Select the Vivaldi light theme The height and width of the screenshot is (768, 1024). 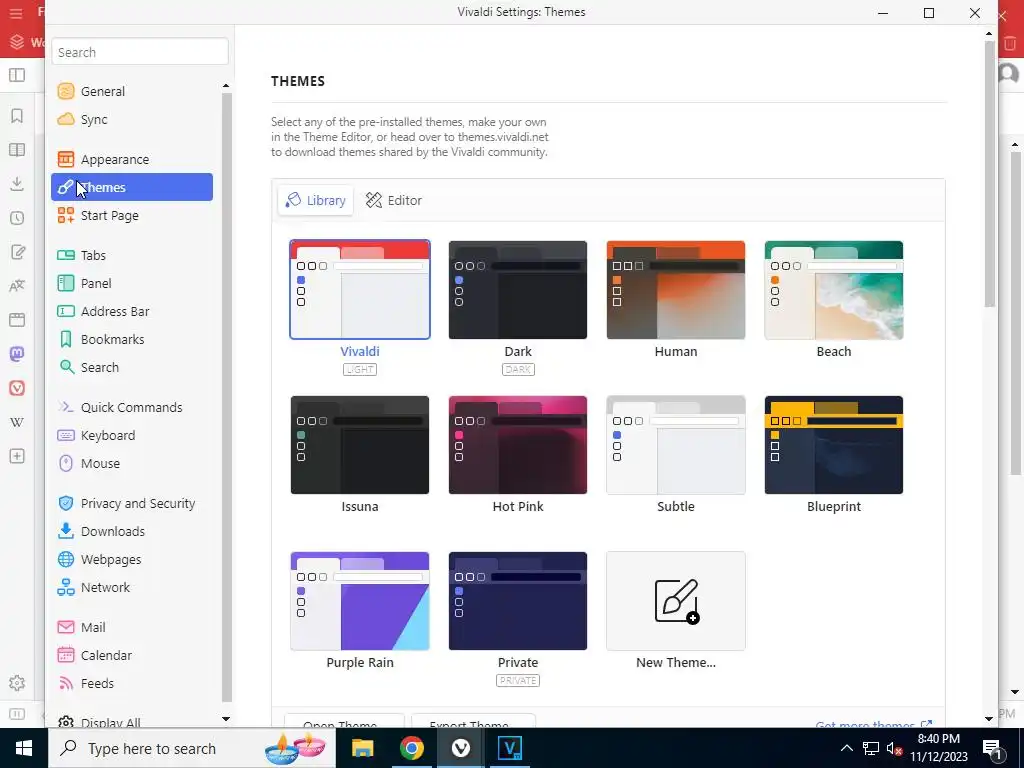(360, 290)
